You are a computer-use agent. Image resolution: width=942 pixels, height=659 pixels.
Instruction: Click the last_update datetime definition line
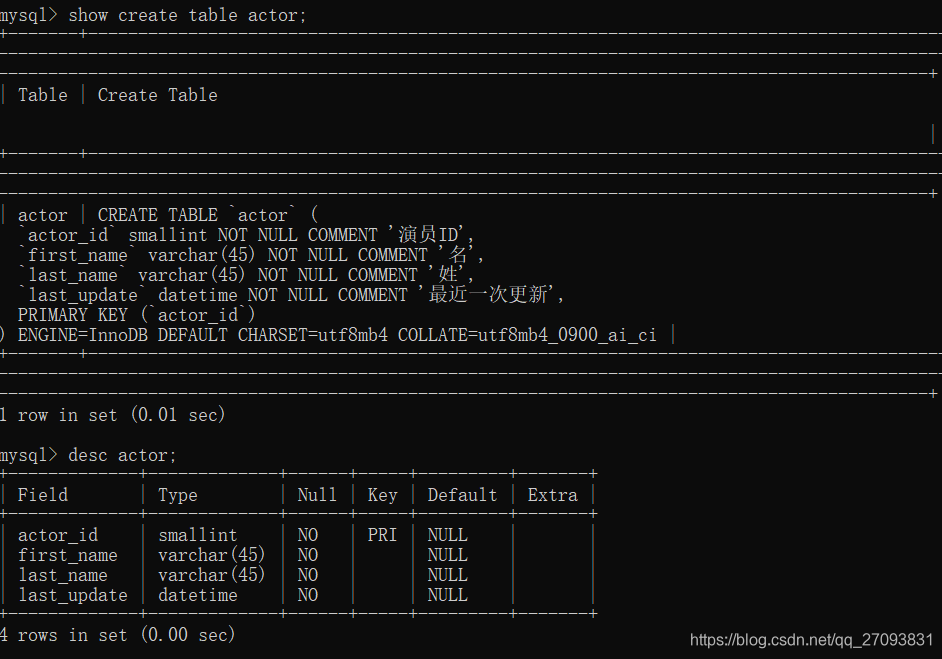click(x=291, y=294)
